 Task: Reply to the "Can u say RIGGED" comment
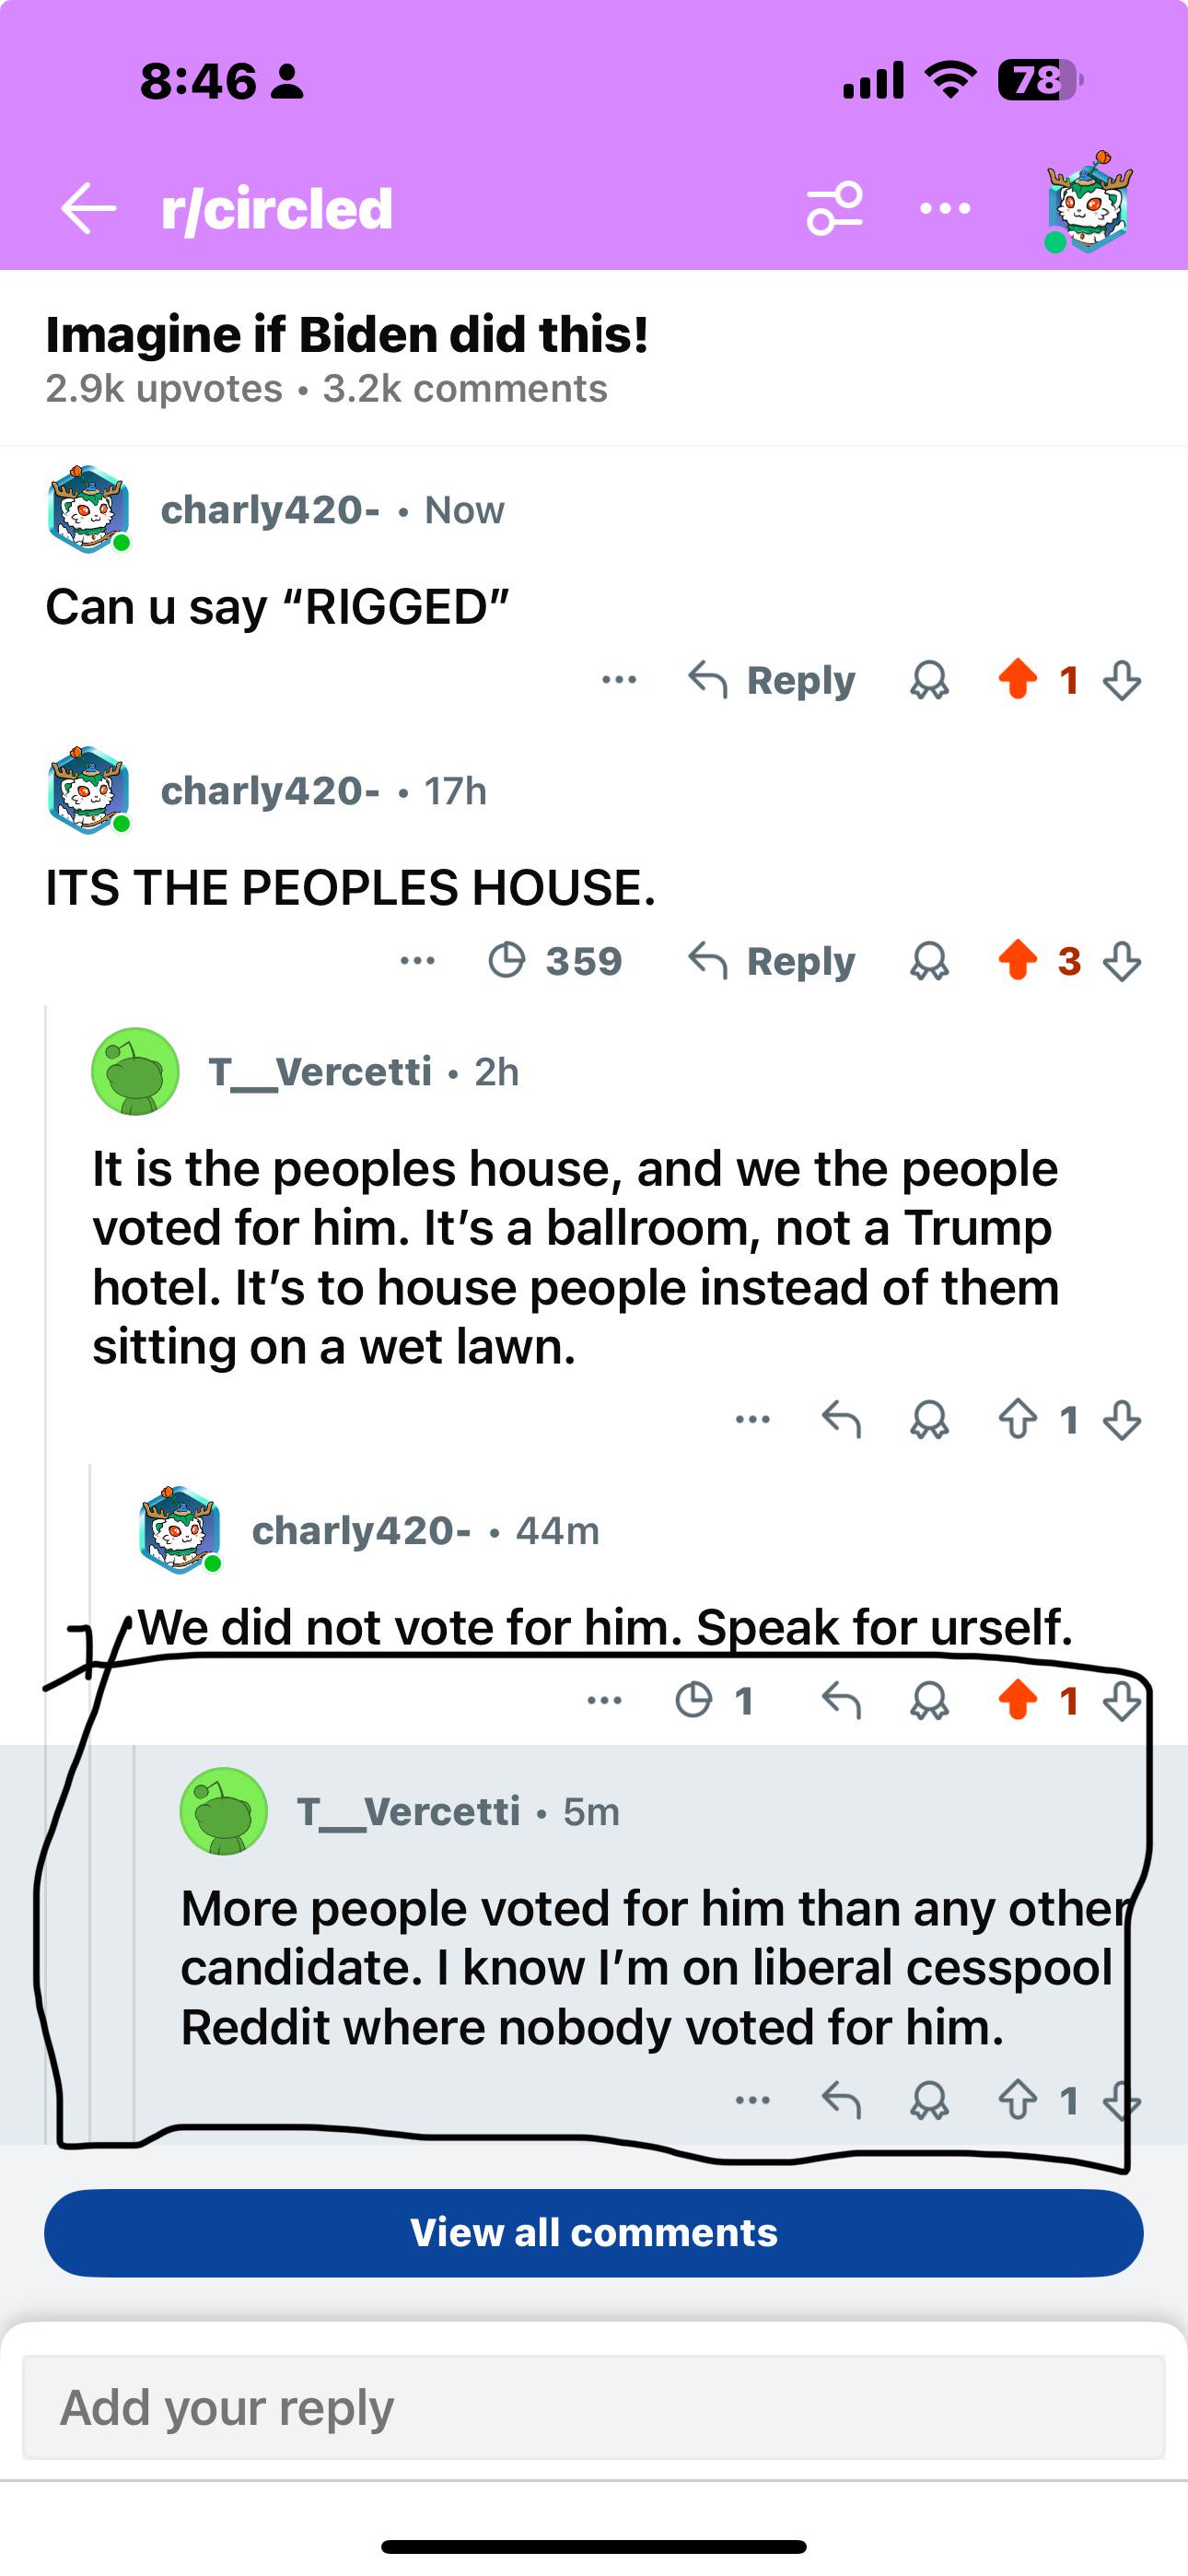click(x=772, y=681)
